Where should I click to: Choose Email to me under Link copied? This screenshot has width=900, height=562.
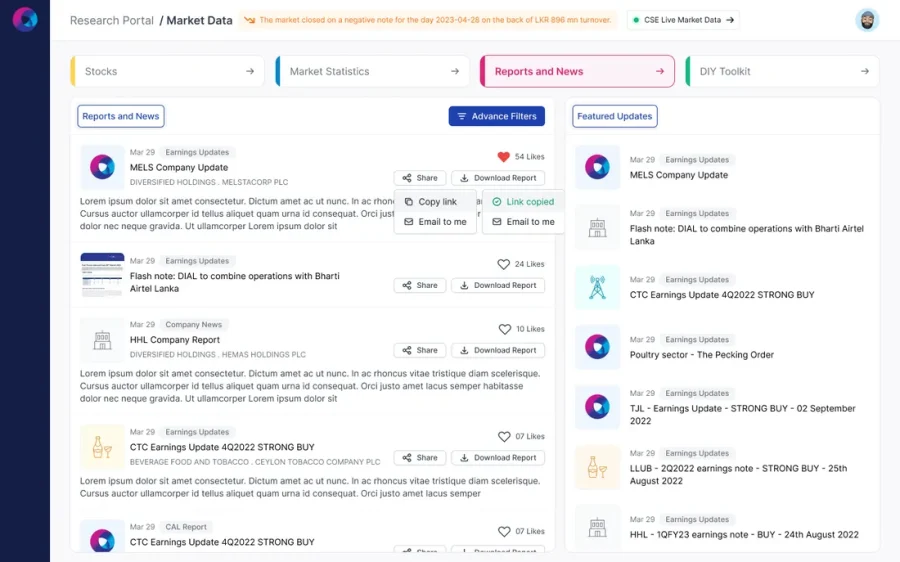click(523, 222)
